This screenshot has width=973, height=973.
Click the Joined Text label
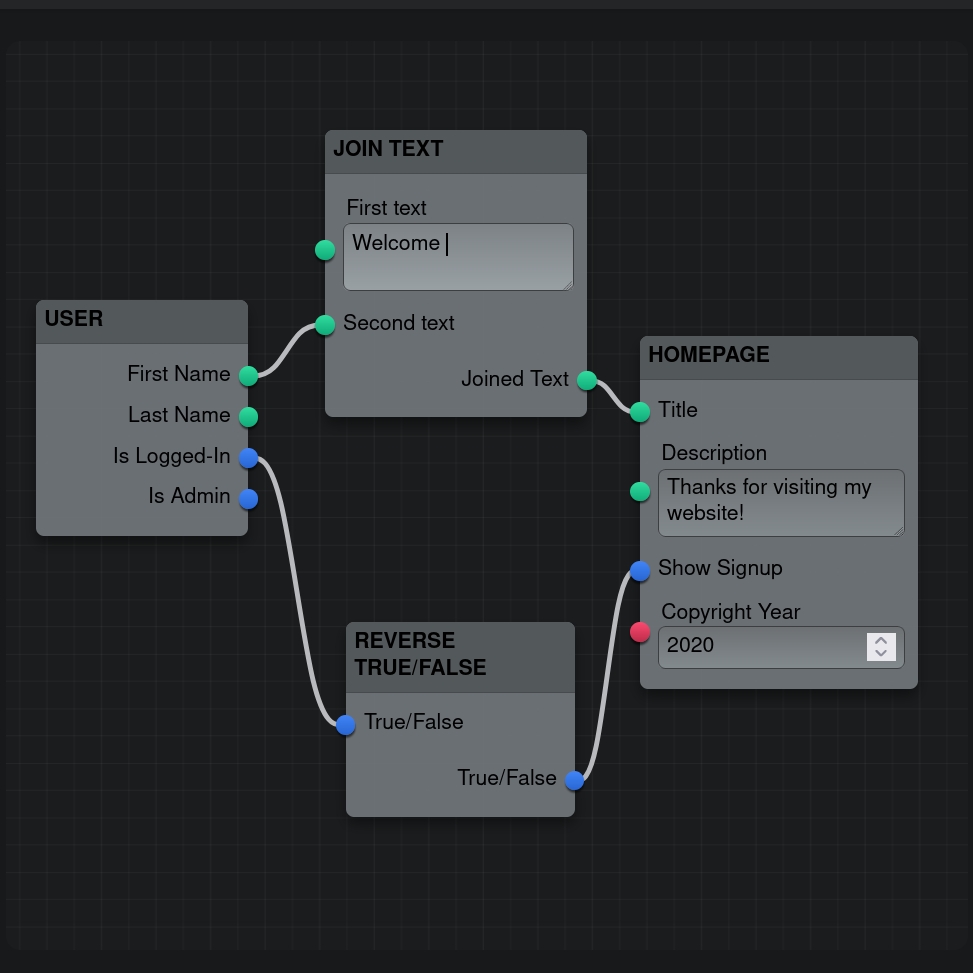(515, 379)
